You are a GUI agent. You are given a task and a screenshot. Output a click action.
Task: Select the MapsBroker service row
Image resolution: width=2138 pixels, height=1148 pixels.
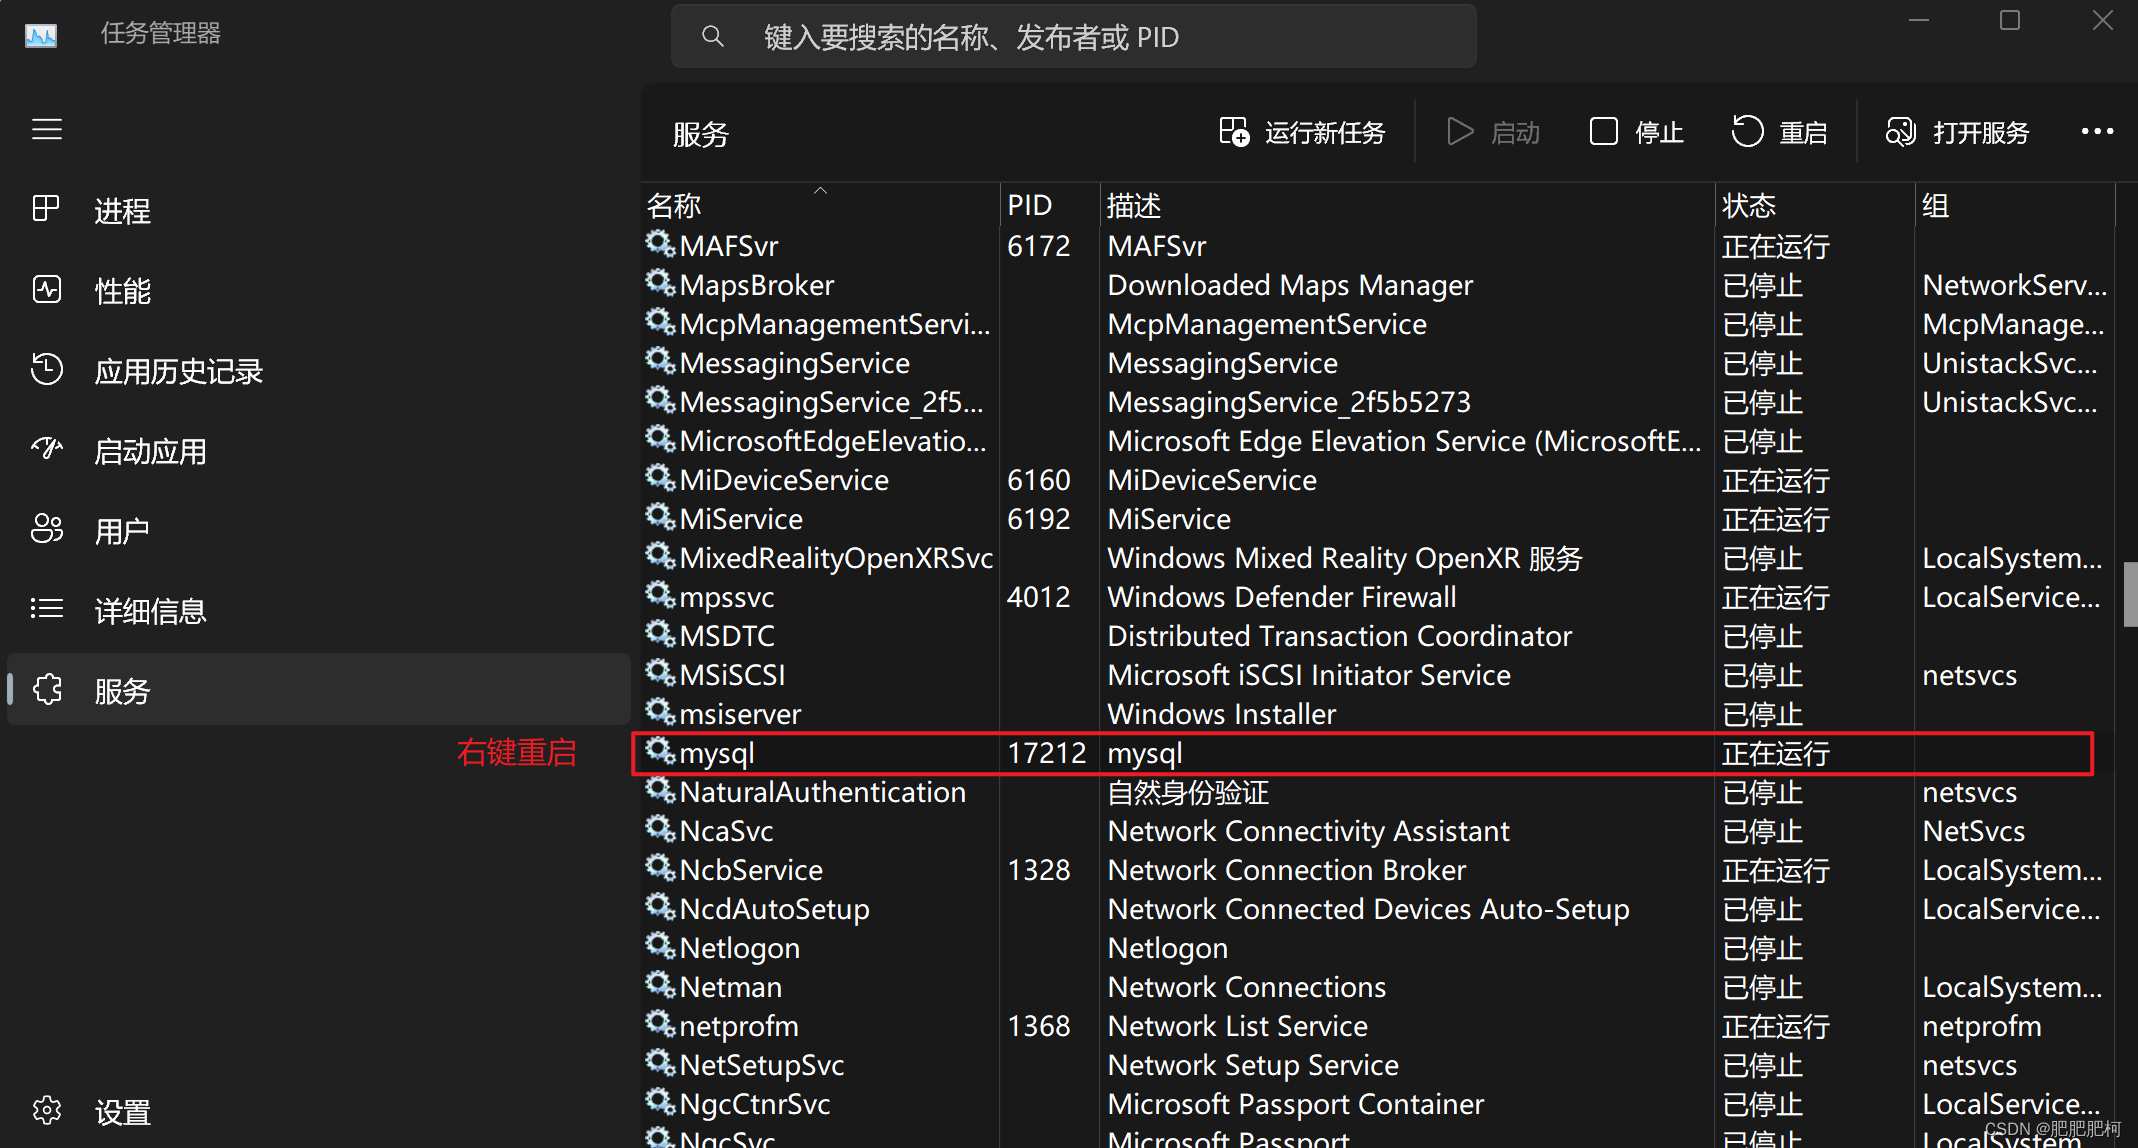click(x=1378, y=285)
